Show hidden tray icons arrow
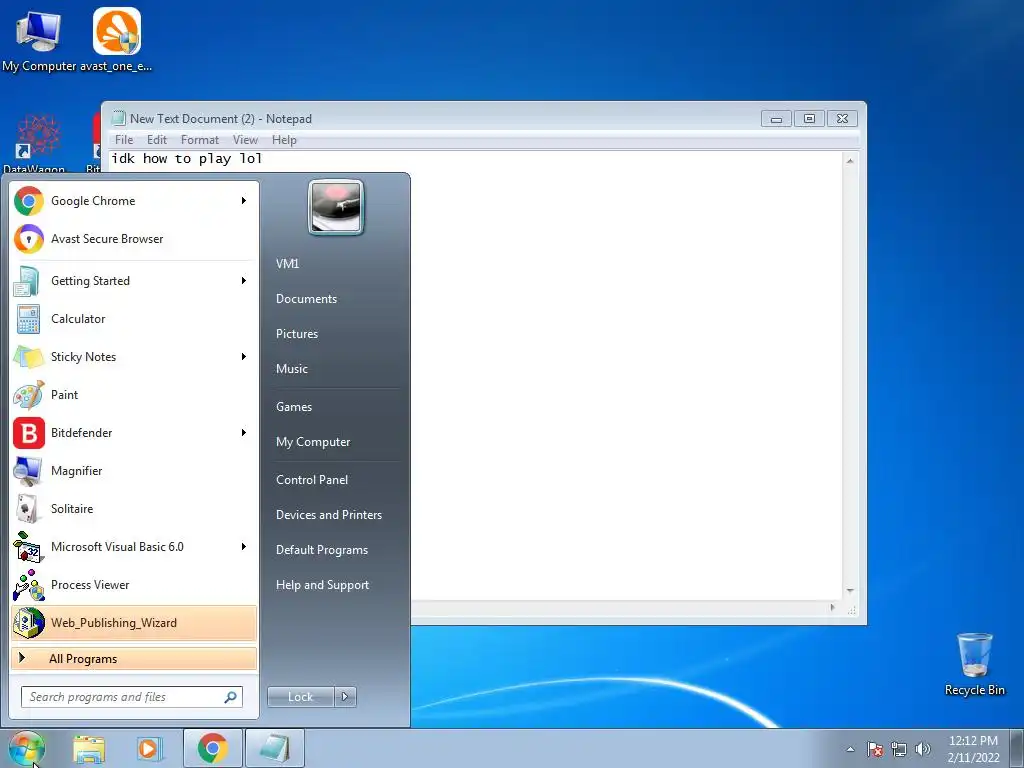The height and width of the screenshot is (768, 1024). coord(850,750)
